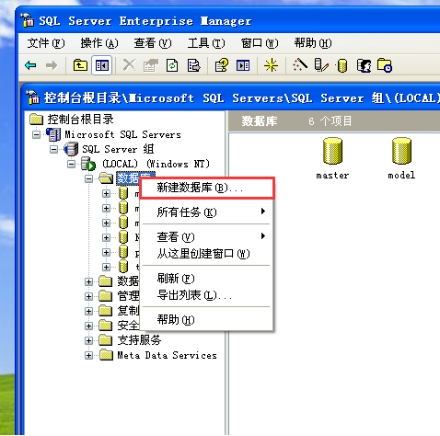Select (LOCAL) (Windows NT) tree label

point(156,164)
